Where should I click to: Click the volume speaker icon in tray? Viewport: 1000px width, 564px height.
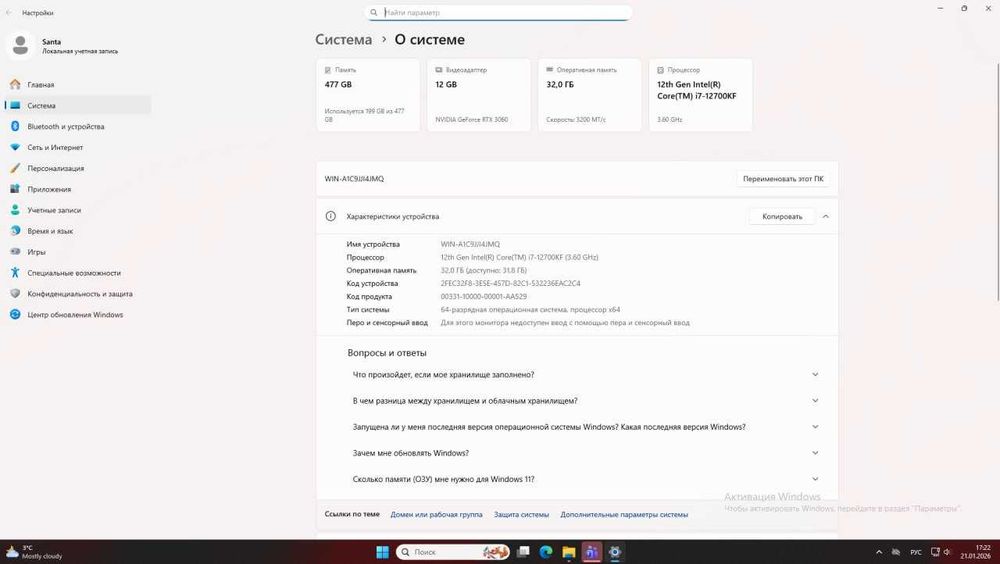tap(947, 552)
